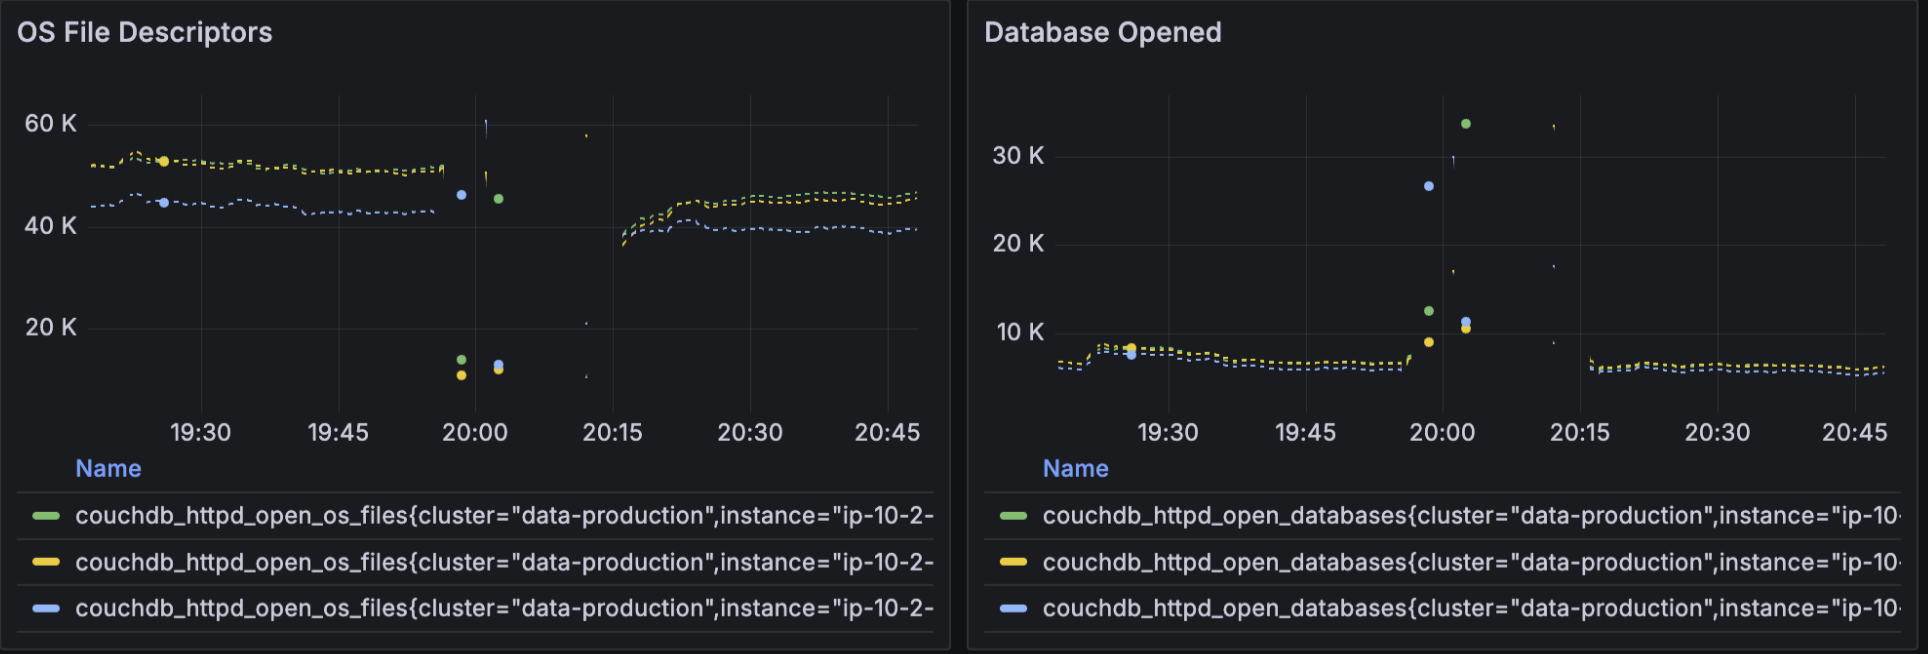Screen dimensions: 1928x654
Task: Click 20:15 time label in Database Opened
Action: click(x=1580, y=433)
